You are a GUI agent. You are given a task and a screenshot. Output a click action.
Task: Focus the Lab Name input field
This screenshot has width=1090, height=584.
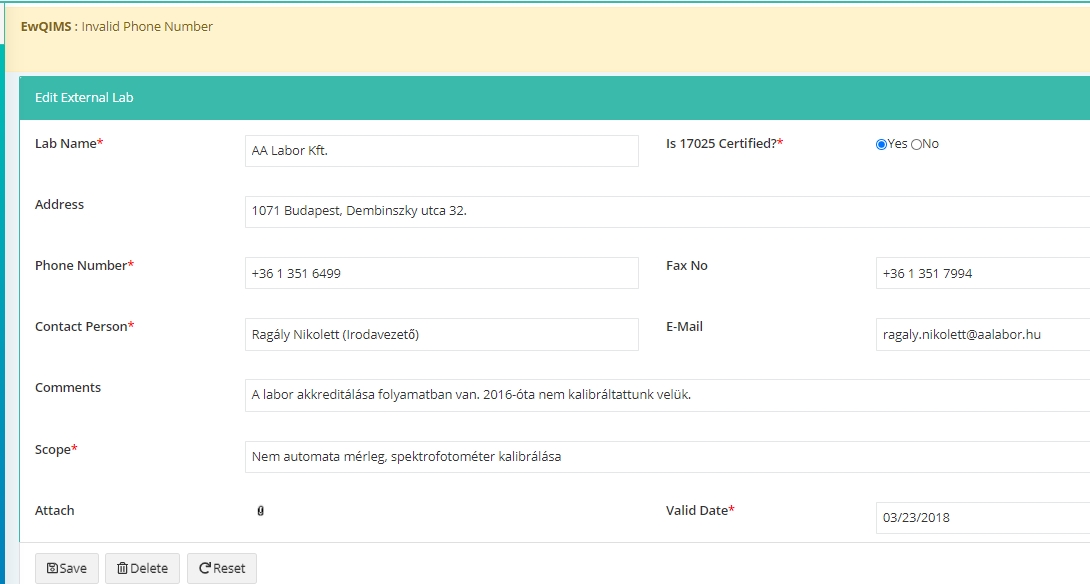[x=441, y=151]
